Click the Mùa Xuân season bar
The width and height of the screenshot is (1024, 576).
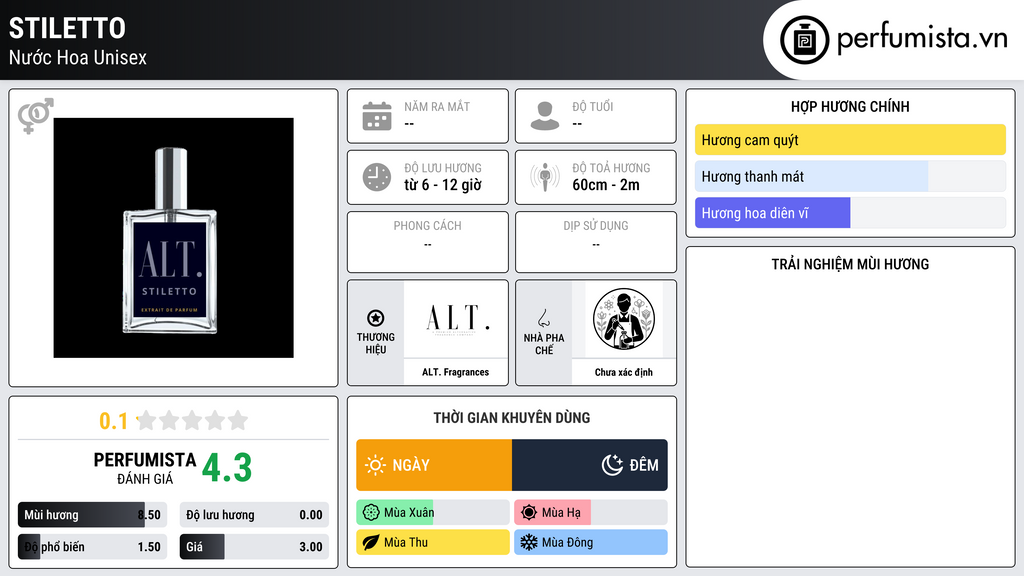pos(433,513)
